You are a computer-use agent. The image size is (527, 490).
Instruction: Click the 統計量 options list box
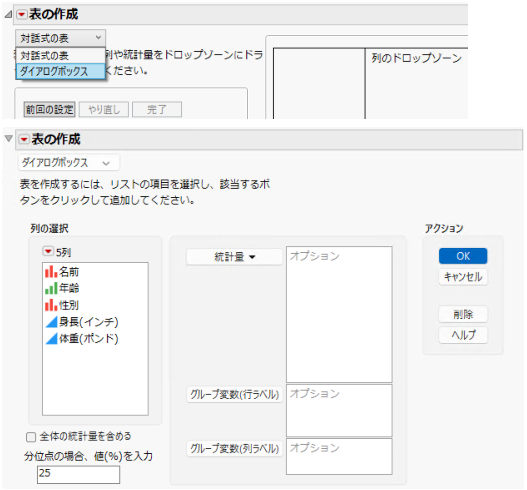tap(339, 314)
